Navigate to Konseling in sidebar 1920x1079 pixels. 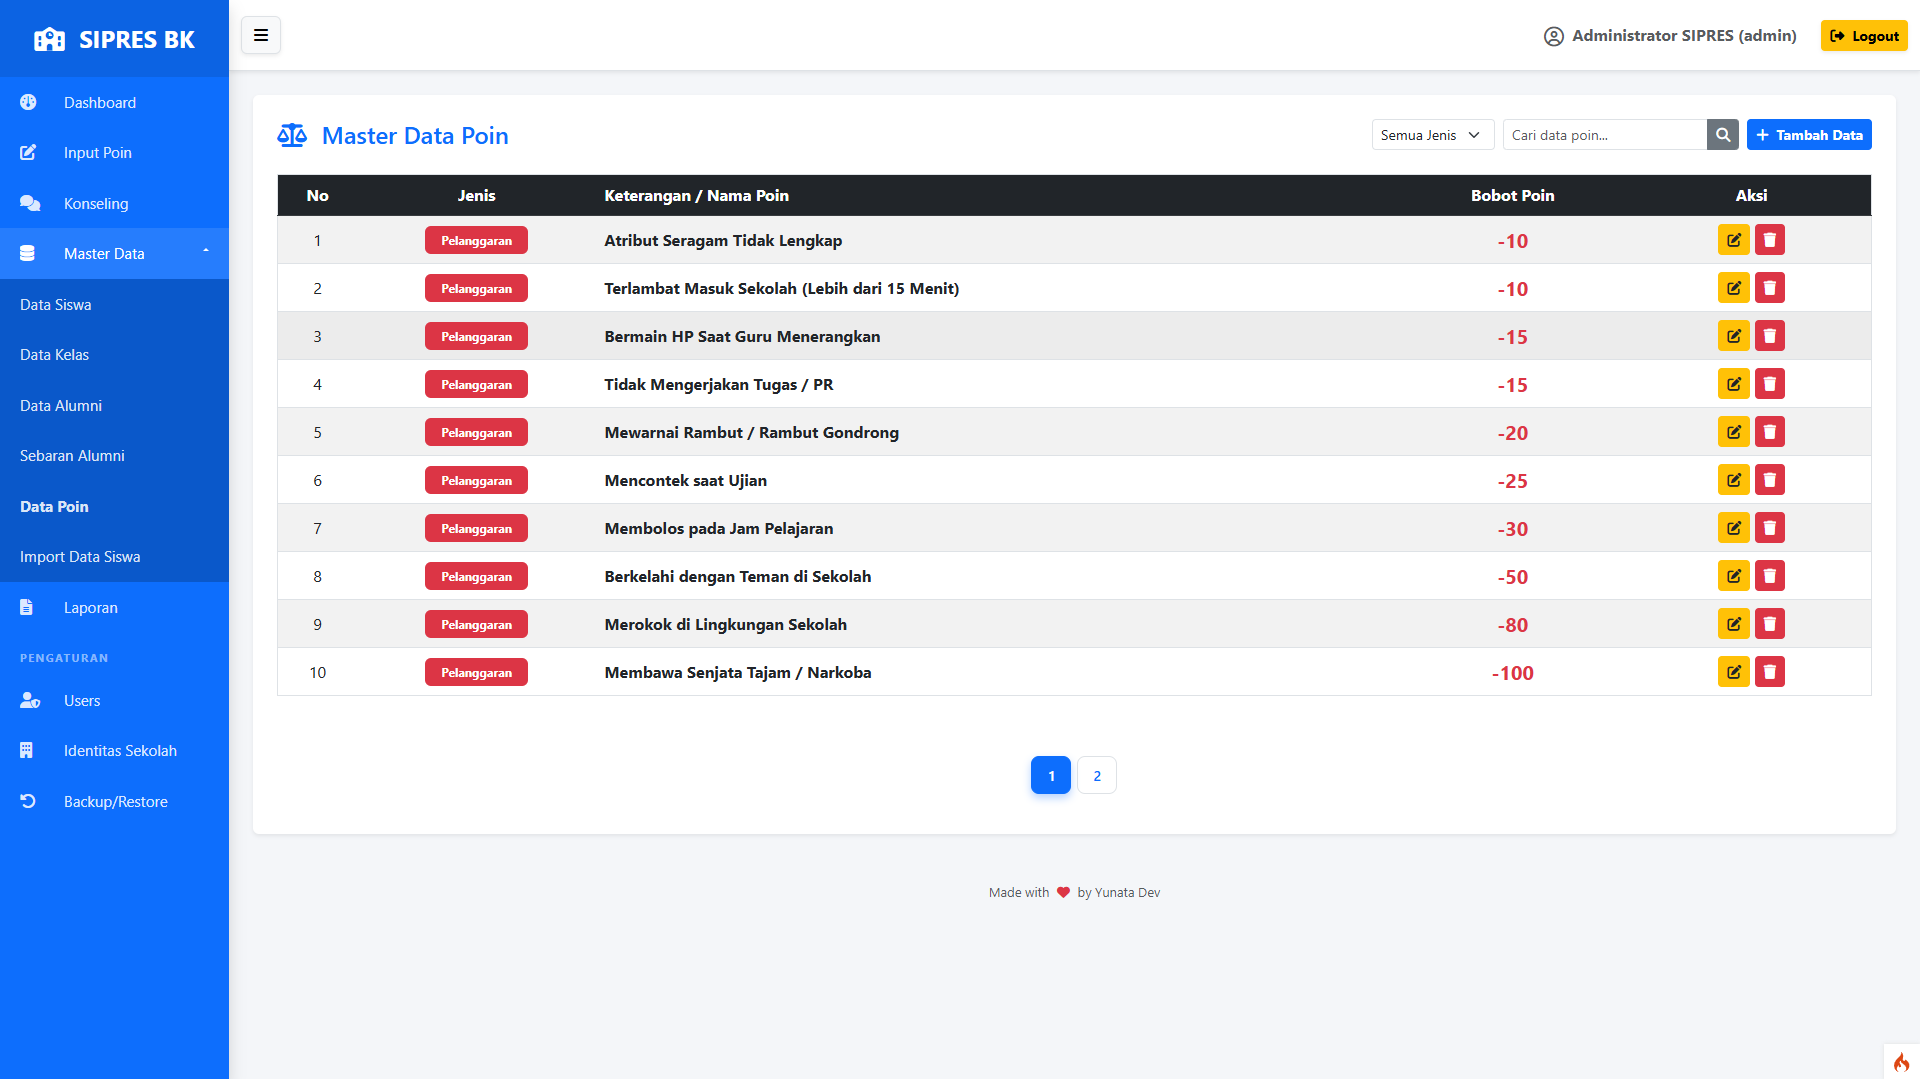pos(96,204)
